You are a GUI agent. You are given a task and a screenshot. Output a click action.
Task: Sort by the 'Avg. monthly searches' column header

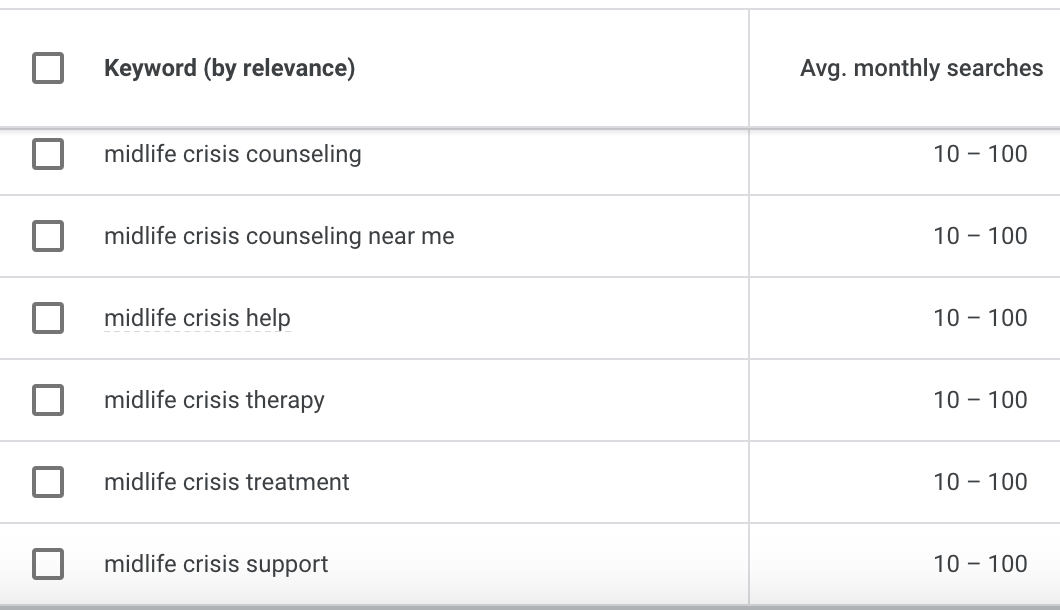point(921,68)
